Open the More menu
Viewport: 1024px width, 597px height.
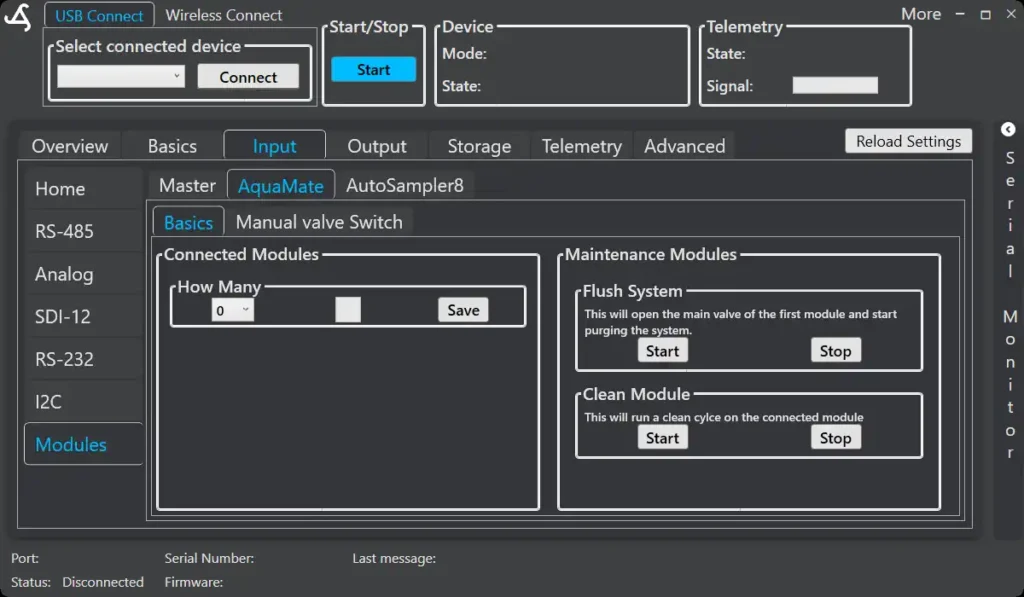pos(920,14)
